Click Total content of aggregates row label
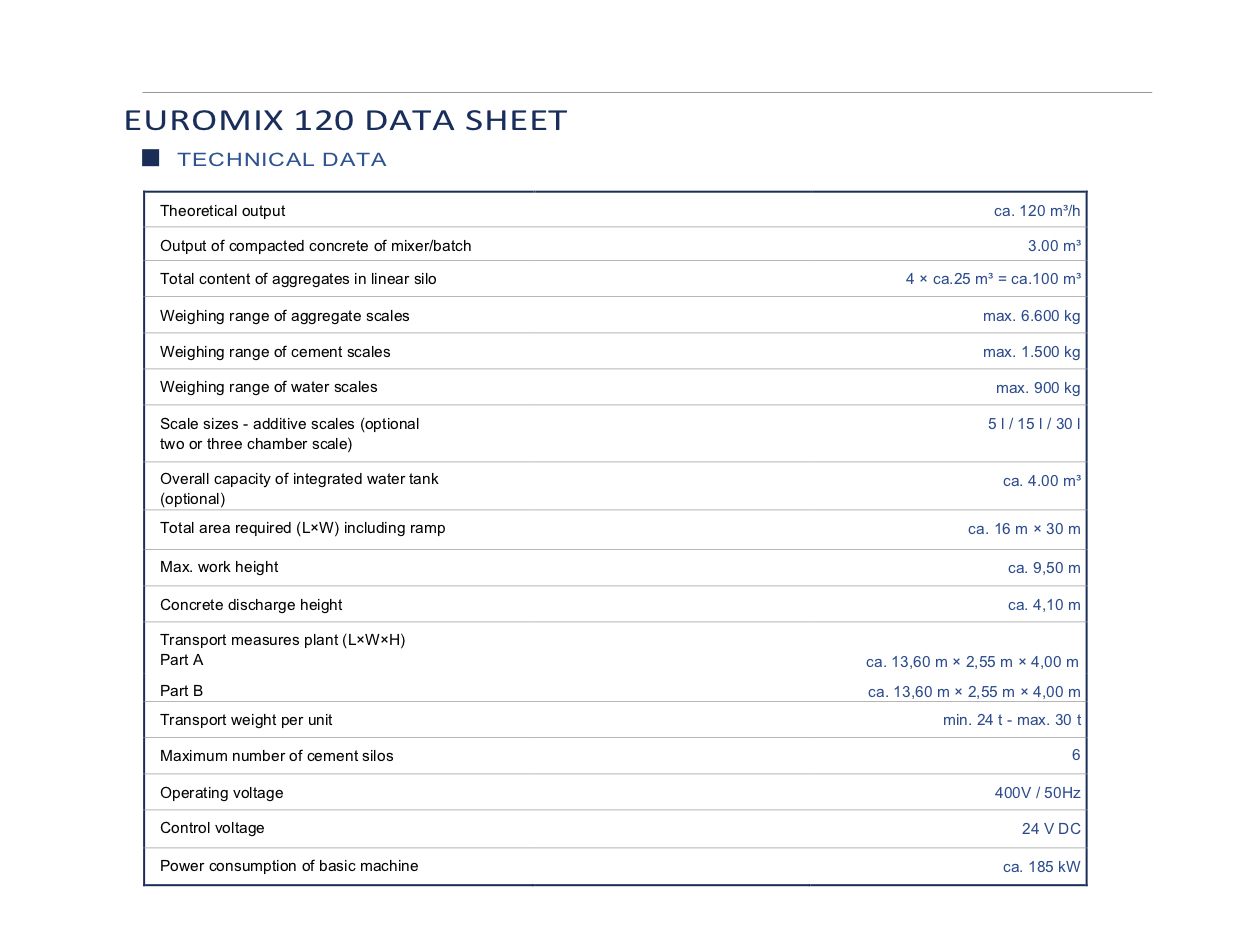1240x950 pixels. [x=298, y=279]
